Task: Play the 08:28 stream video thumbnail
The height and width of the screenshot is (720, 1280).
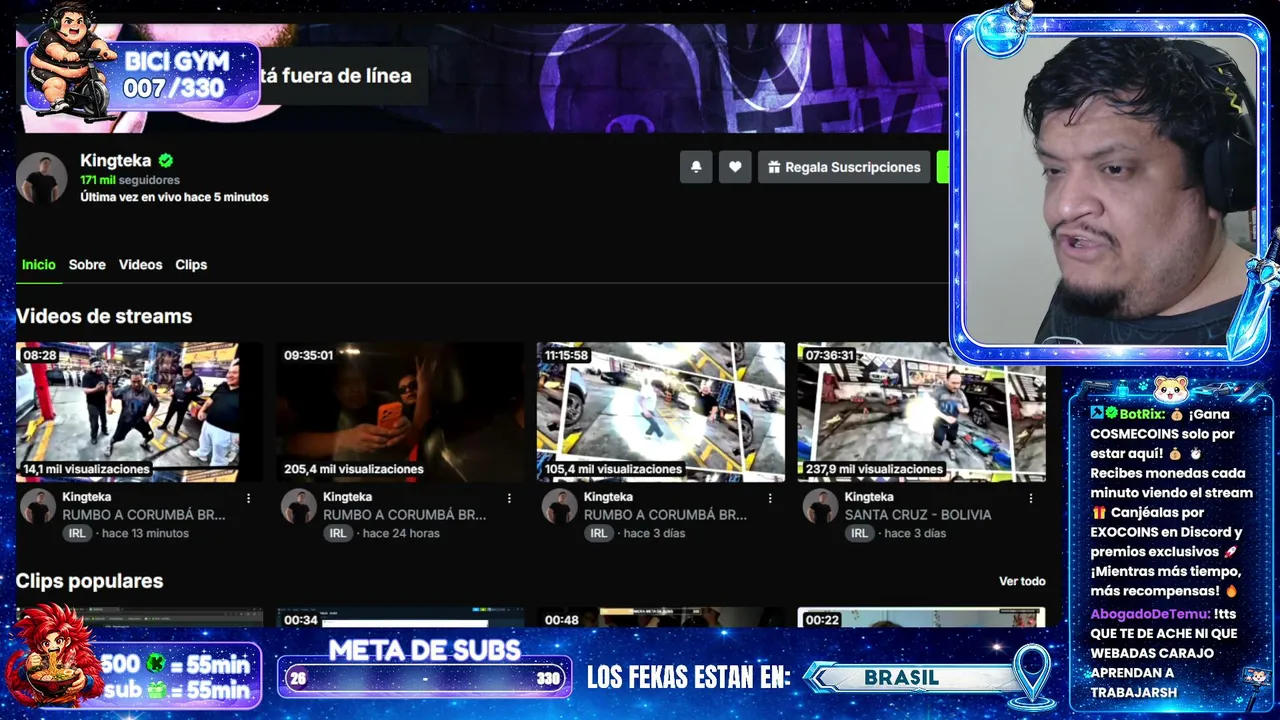Action: coord(139,412)
